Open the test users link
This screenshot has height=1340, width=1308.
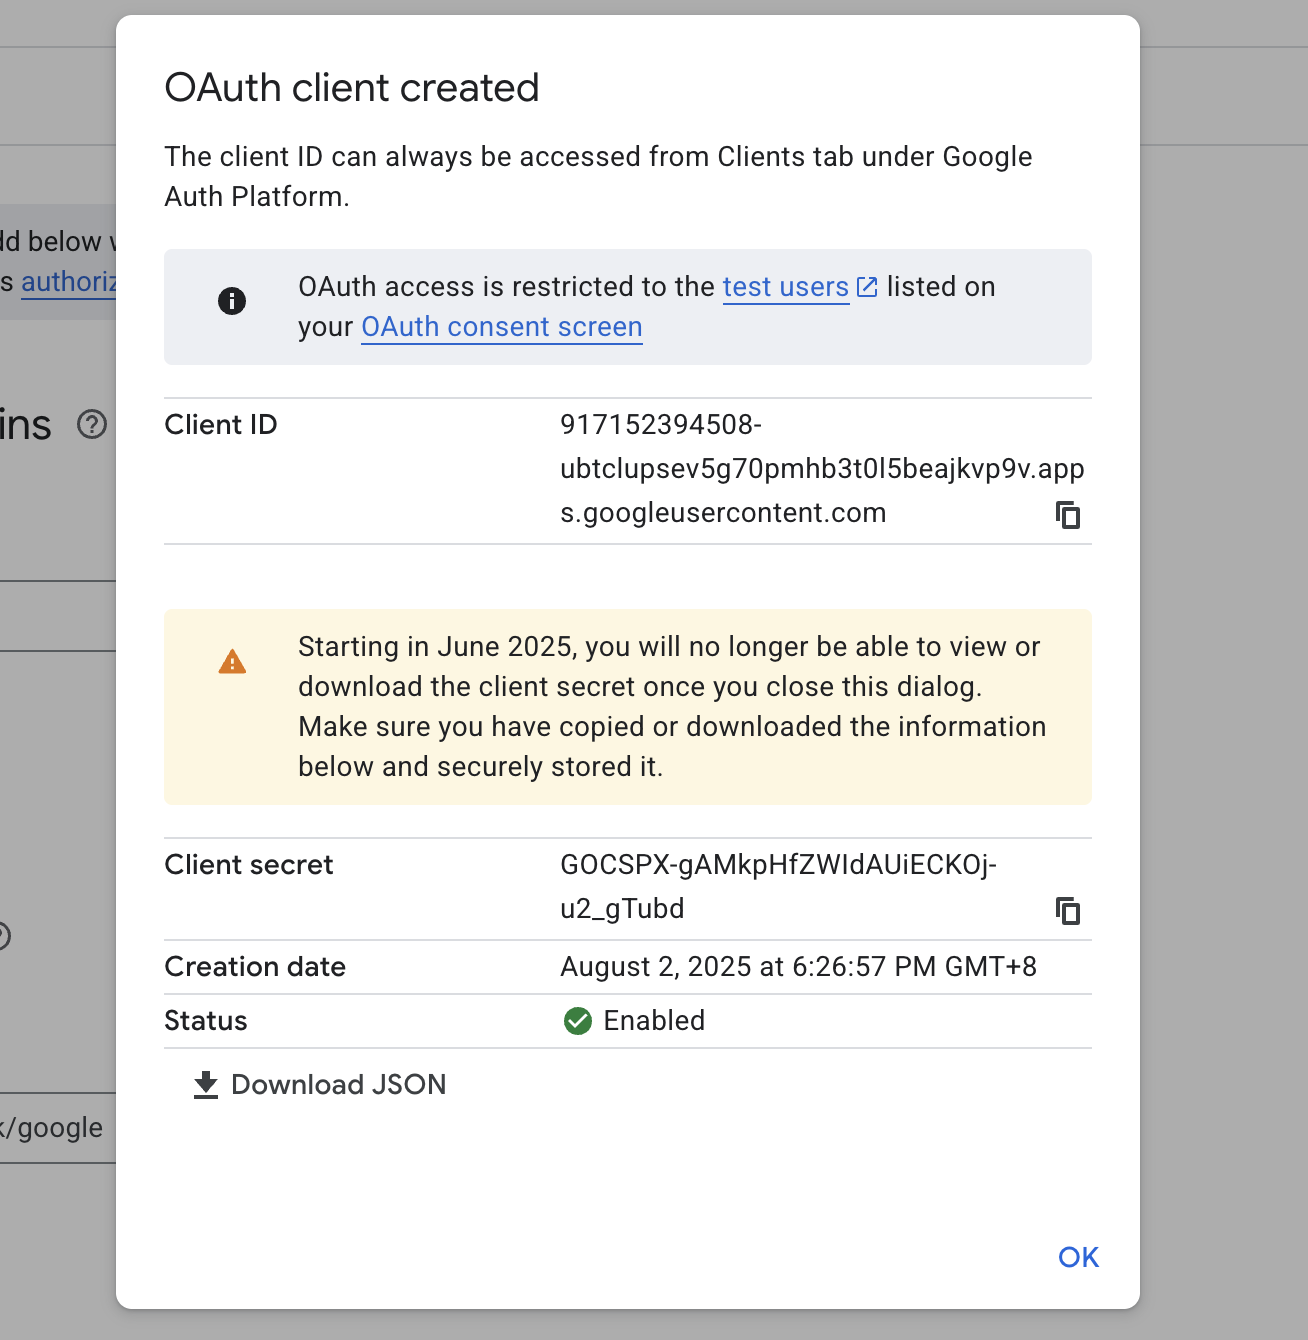[x=786, y=287]
